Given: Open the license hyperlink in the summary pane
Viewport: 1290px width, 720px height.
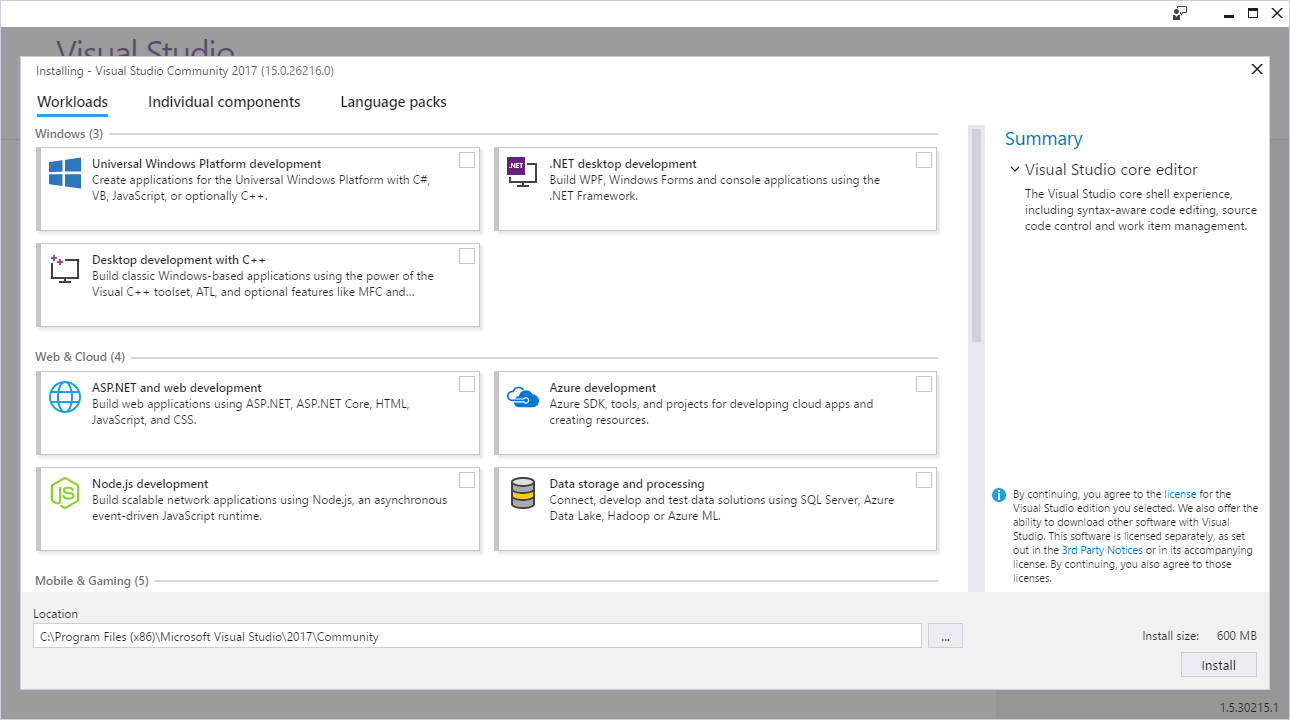Looking at the screenshot, I should 1180,493.
